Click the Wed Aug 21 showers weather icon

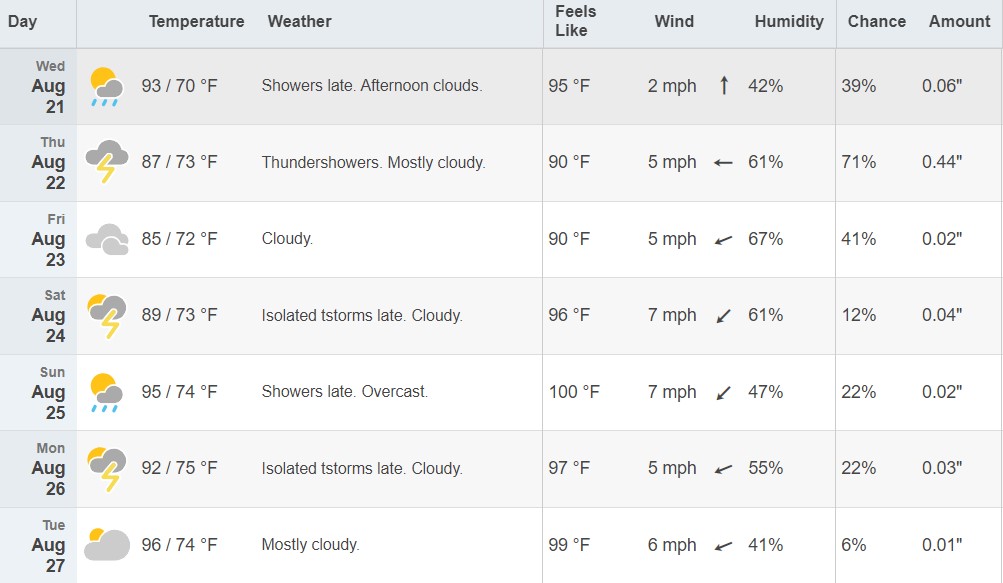(x=106, y=86)
